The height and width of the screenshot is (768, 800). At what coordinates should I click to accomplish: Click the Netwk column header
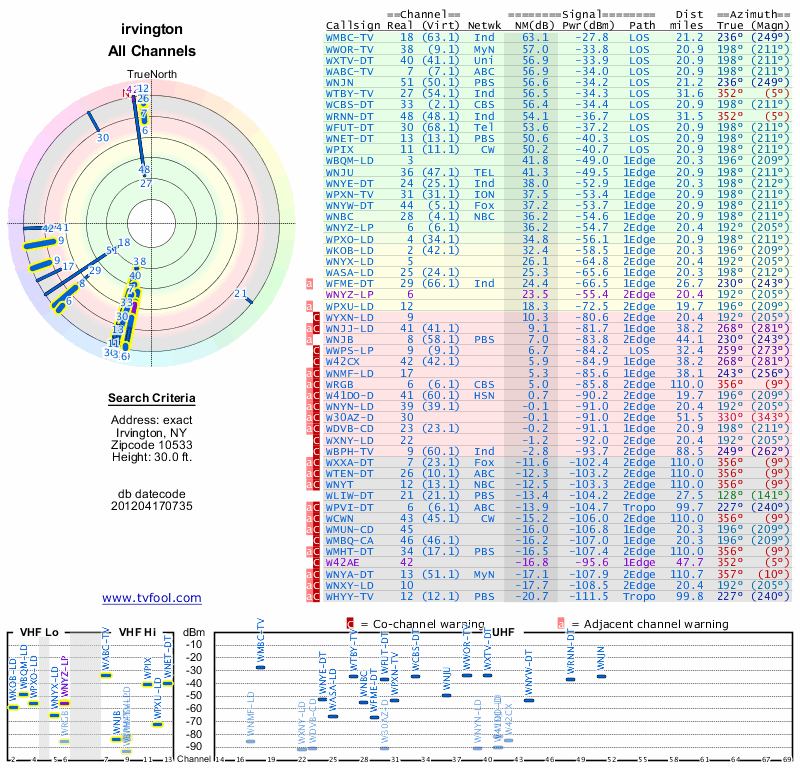coord(484,26)
